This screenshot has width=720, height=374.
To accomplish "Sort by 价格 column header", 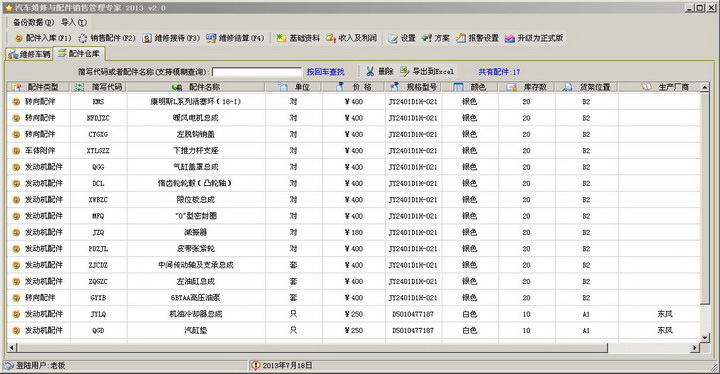I will [354, 87].
